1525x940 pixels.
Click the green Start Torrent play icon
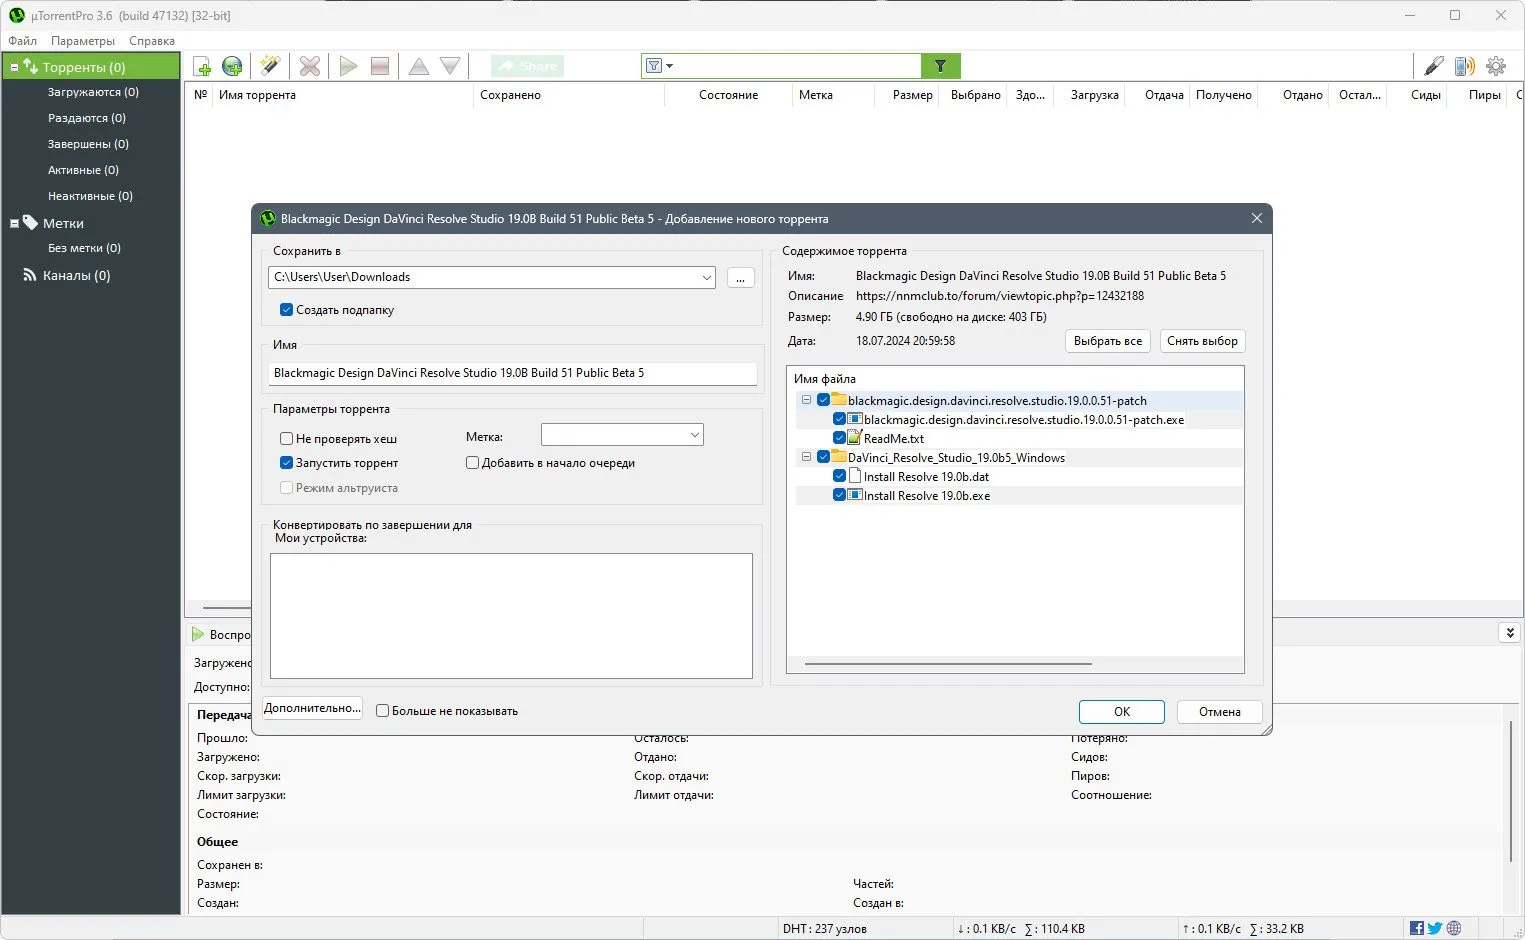[x=348, y=66]
